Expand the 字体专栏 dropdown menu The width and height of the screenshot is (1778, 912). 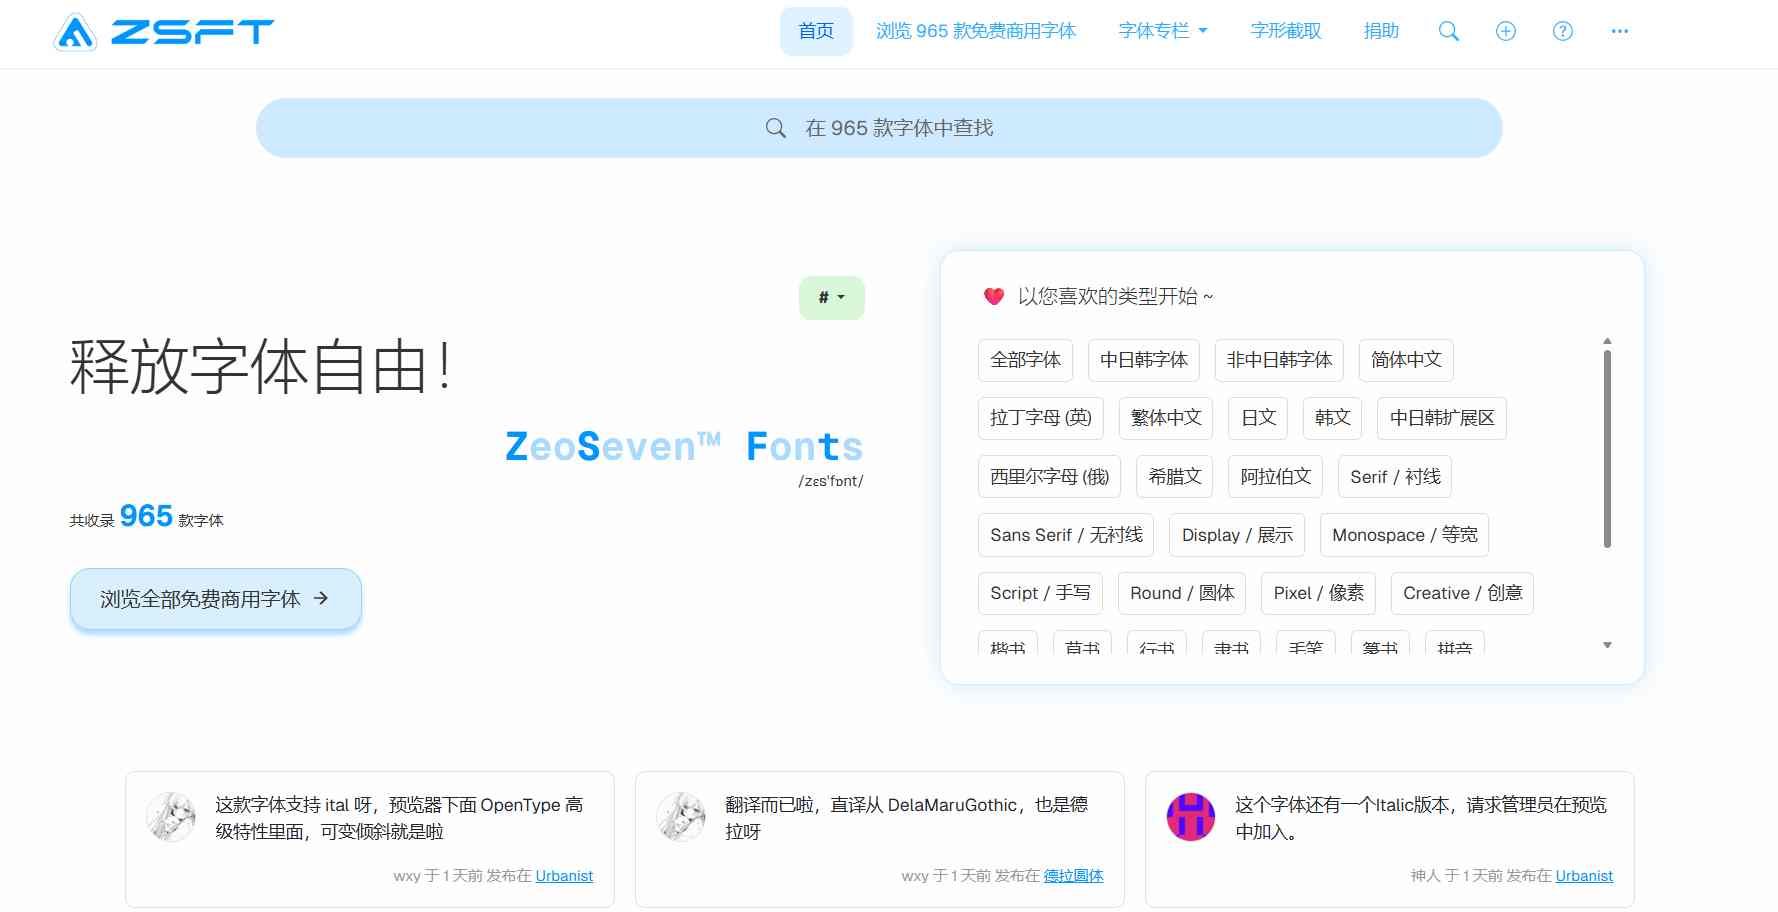[x=1162, y=31]
